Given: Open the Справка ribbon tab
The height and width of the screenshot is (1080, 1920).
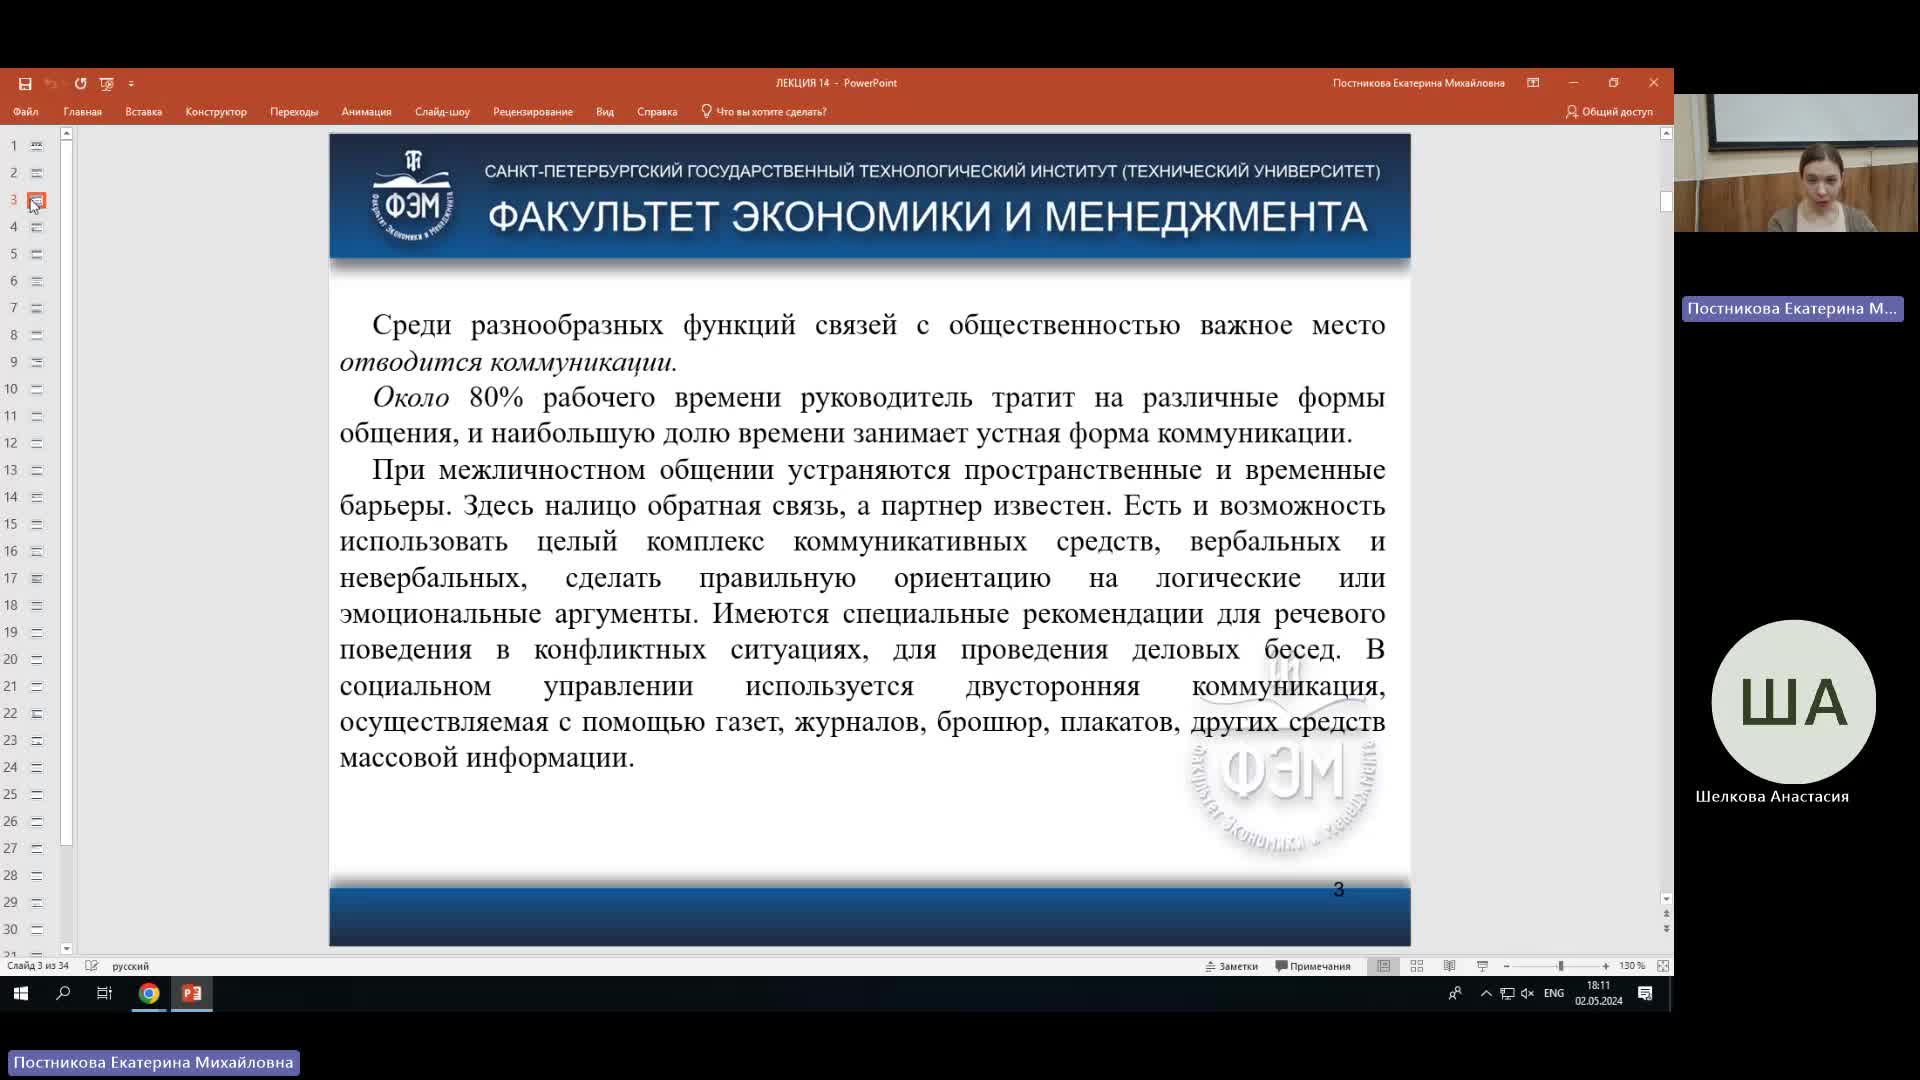Looking at the screenshot, I should click(657, 112).
